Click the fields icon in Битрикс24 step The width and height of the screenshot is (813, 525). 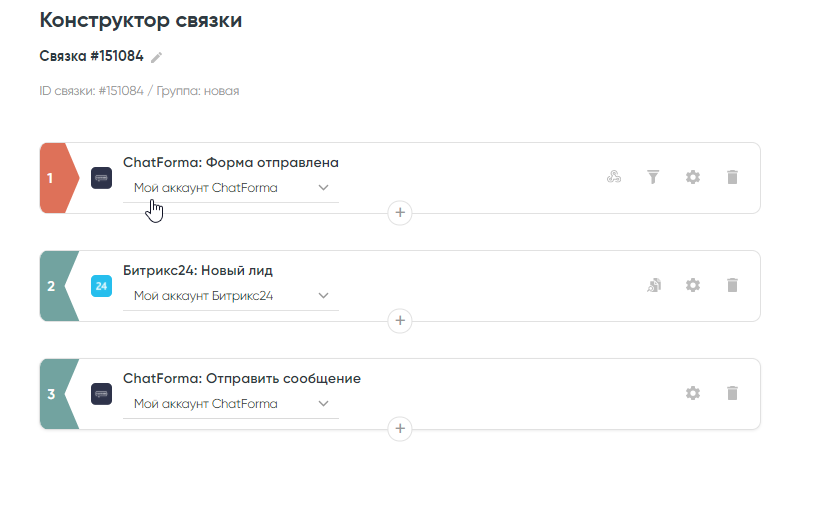pos(653,285)
